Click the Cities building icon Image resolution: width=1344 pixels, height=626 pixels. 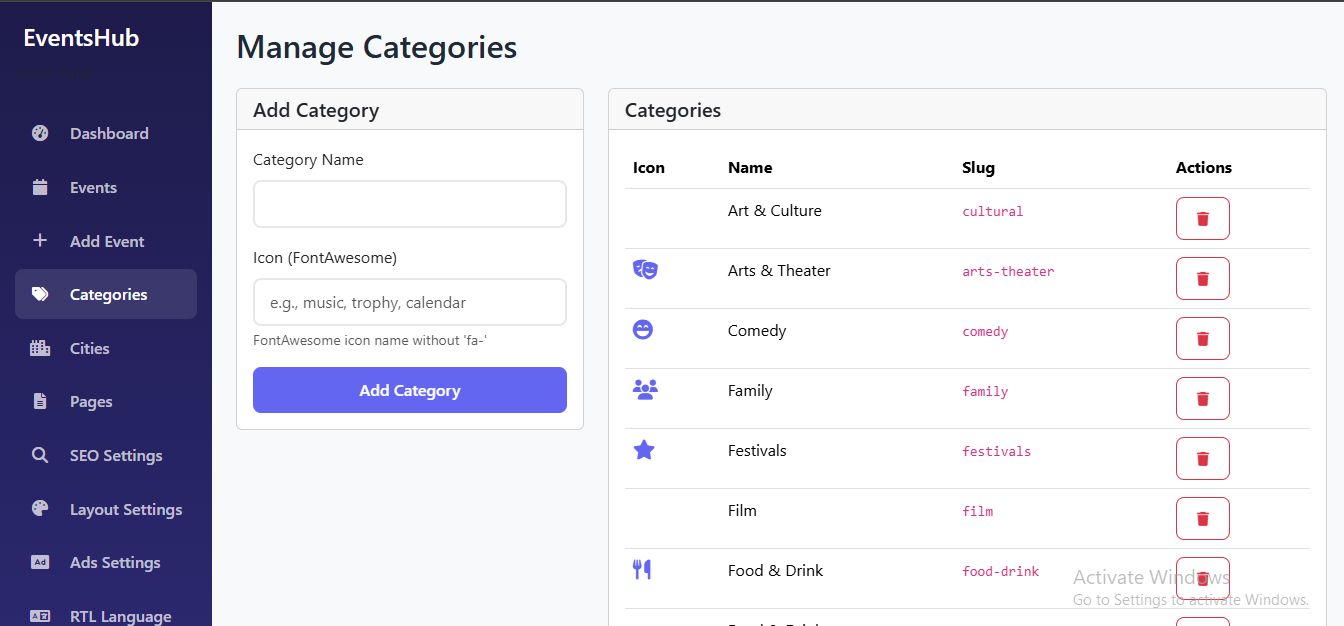40,348
